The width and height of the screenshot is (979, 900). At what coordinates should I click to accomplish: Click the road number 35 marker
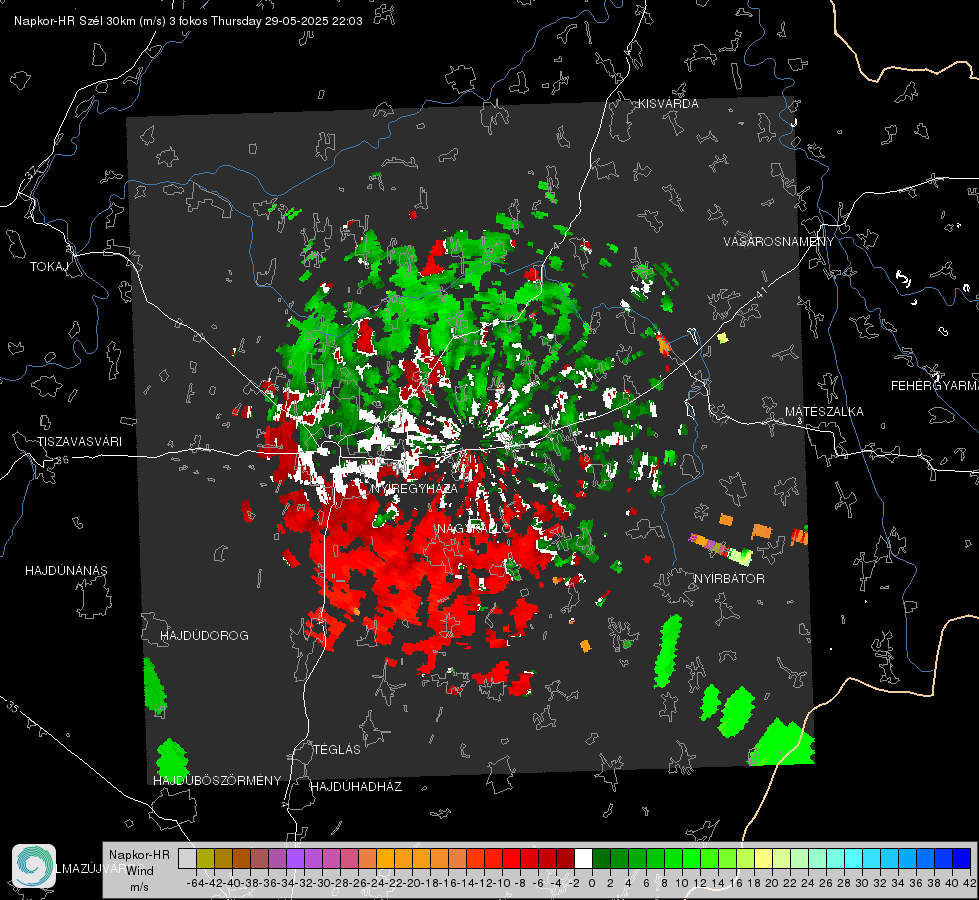pos(12,707)
